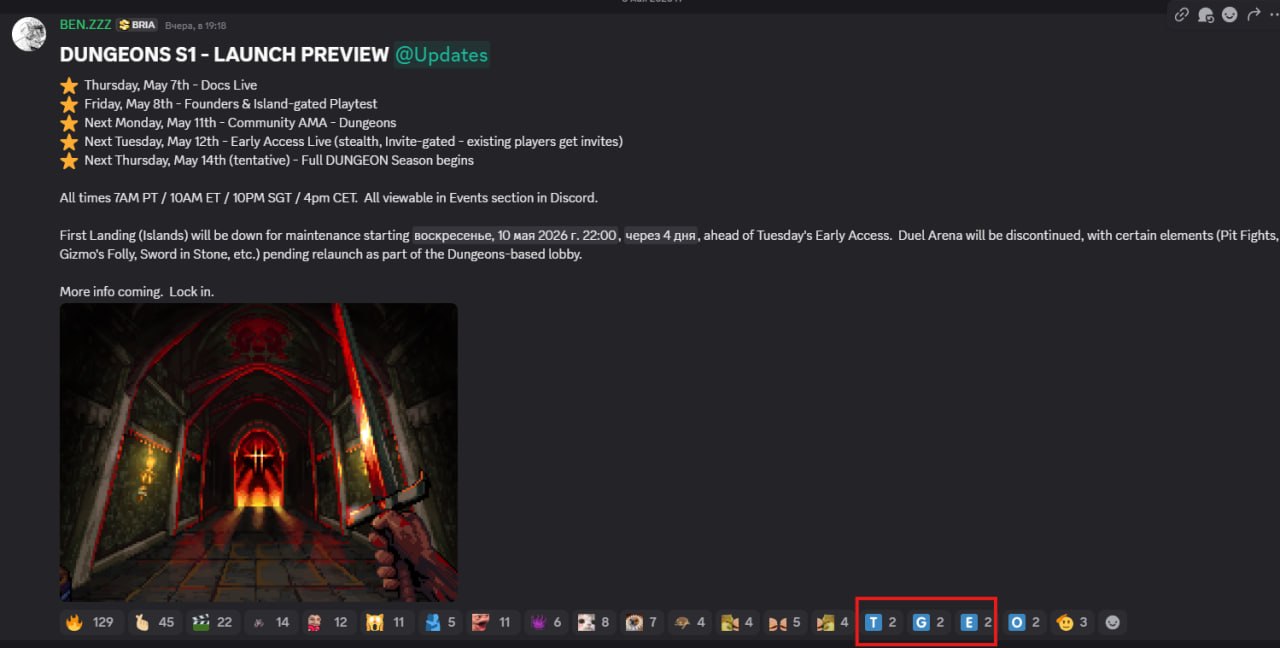1280x648 pixels.
Task: Click the super reaction icon beside the chain
Action: pyautogui.click(x=1206, y=14)
